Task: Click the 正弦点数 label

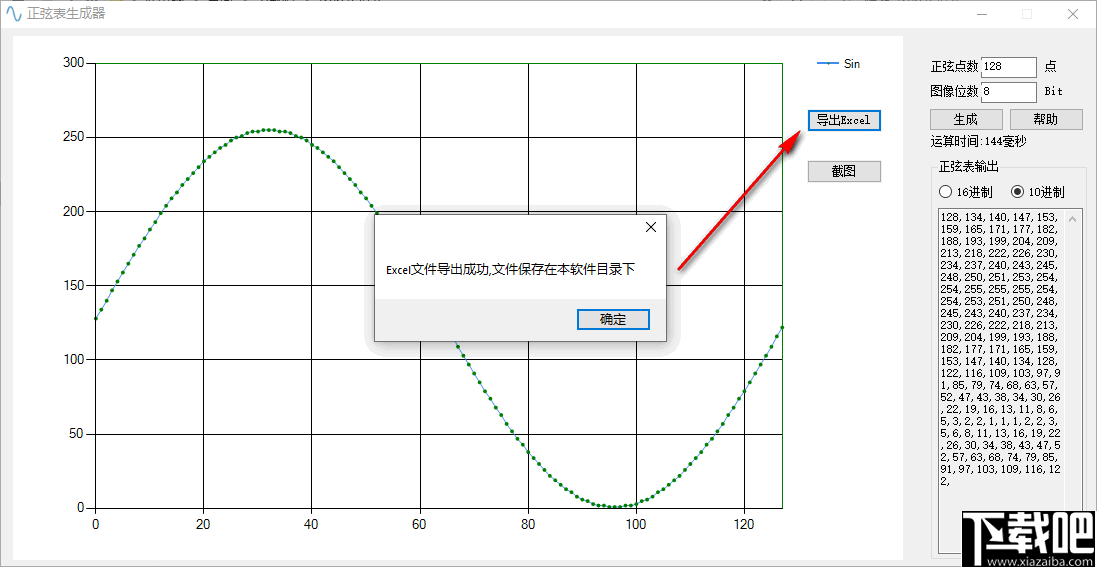Action: point(954,66)
